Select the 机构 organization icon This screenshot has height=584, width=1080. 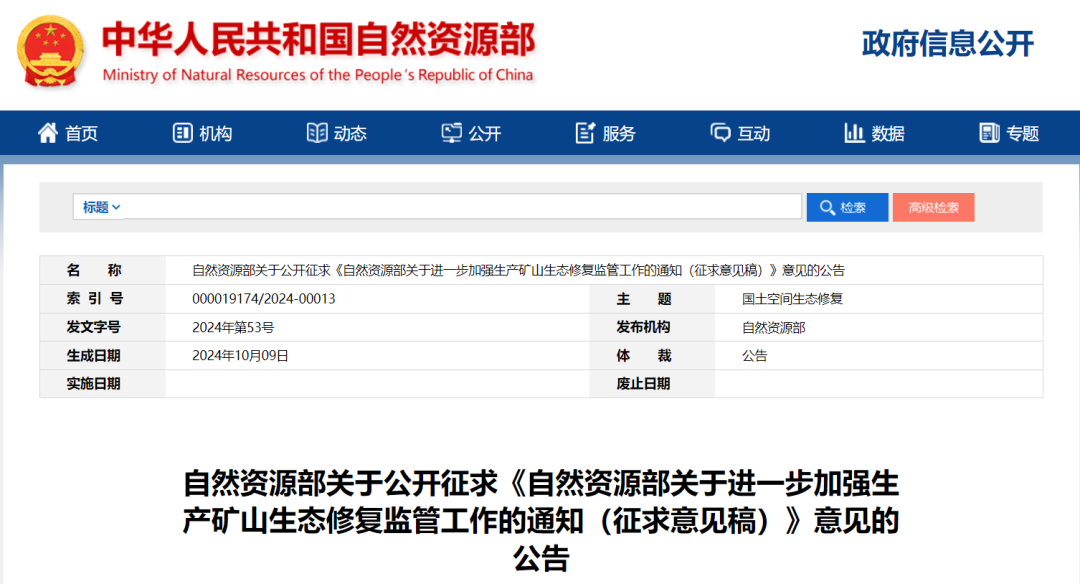[x=182, y=132]
